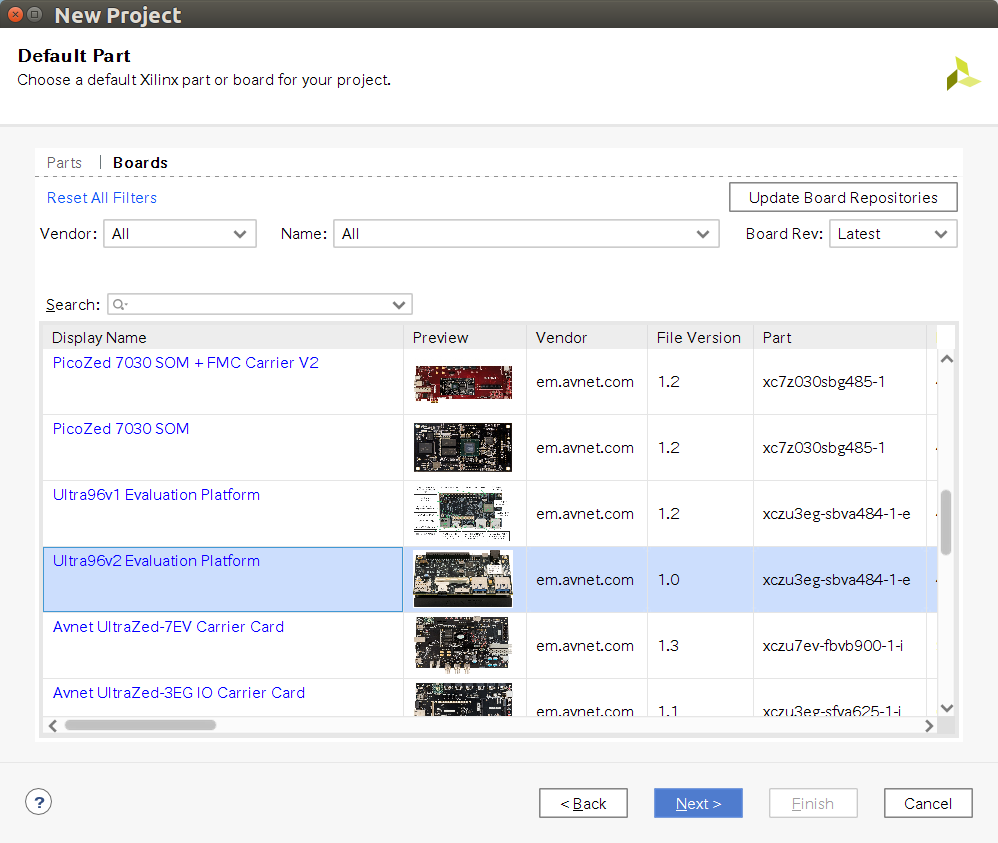Cancel the New Project wizard
Viewport: 998px width, 843px height.
[928, 803]
